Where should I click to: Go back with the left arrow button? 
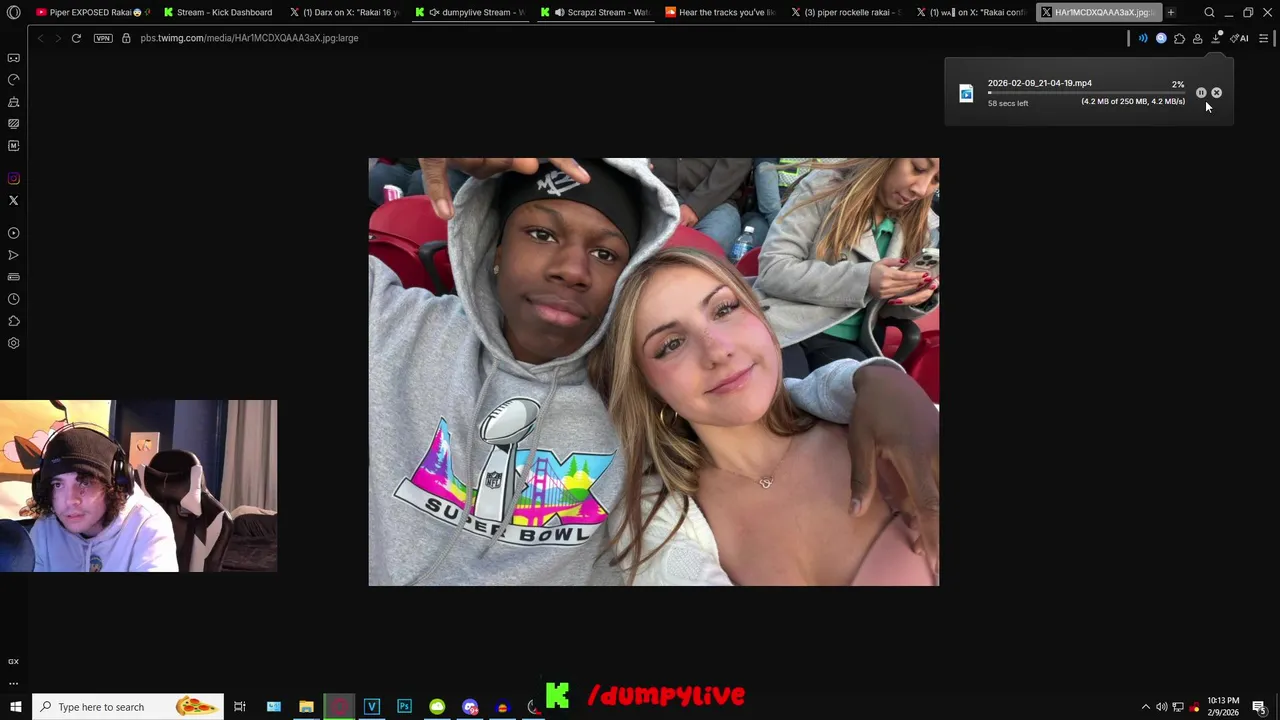(x=40, y=38)
